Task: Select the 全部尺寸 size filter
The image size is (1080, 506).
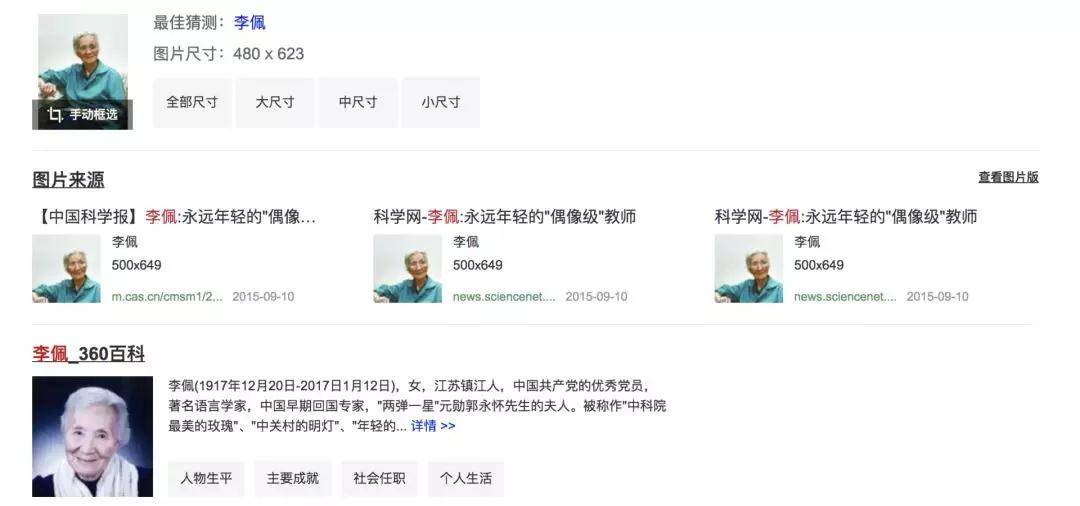Action: pos(191,103)
